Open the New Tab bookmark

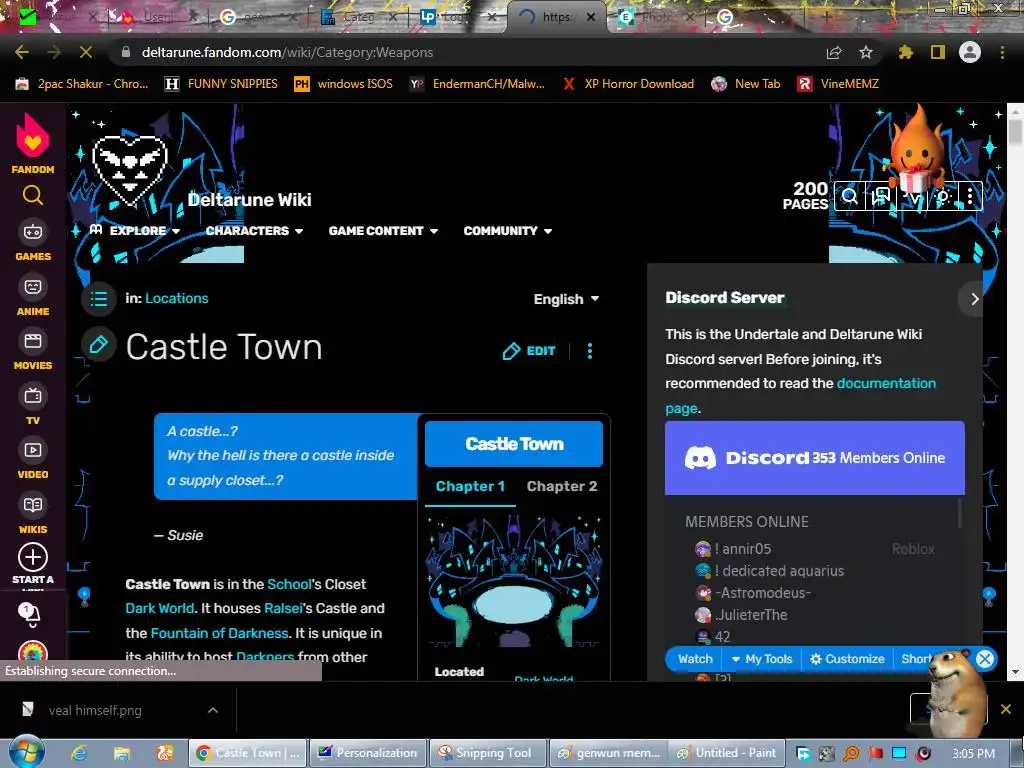[x=746, y=84]
